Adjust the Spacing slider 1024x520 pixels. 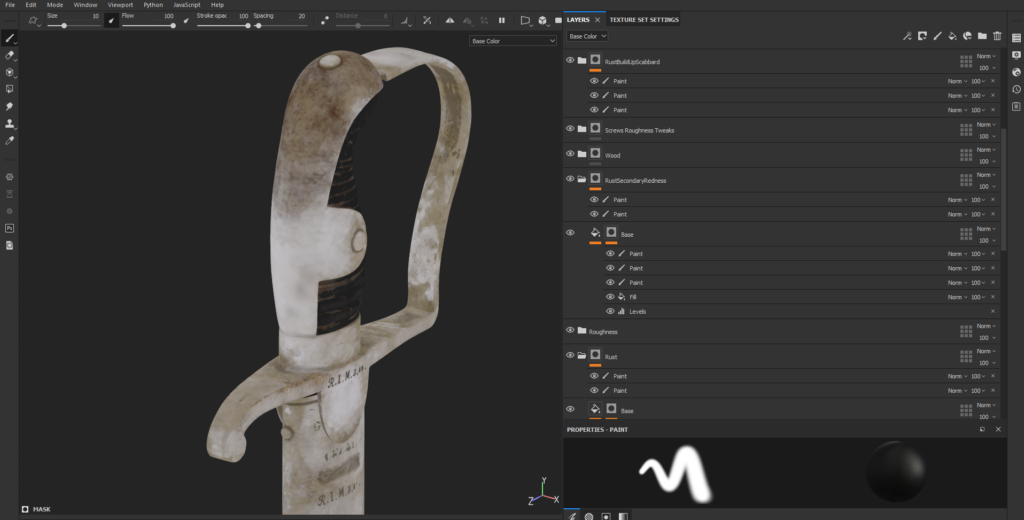280,25
